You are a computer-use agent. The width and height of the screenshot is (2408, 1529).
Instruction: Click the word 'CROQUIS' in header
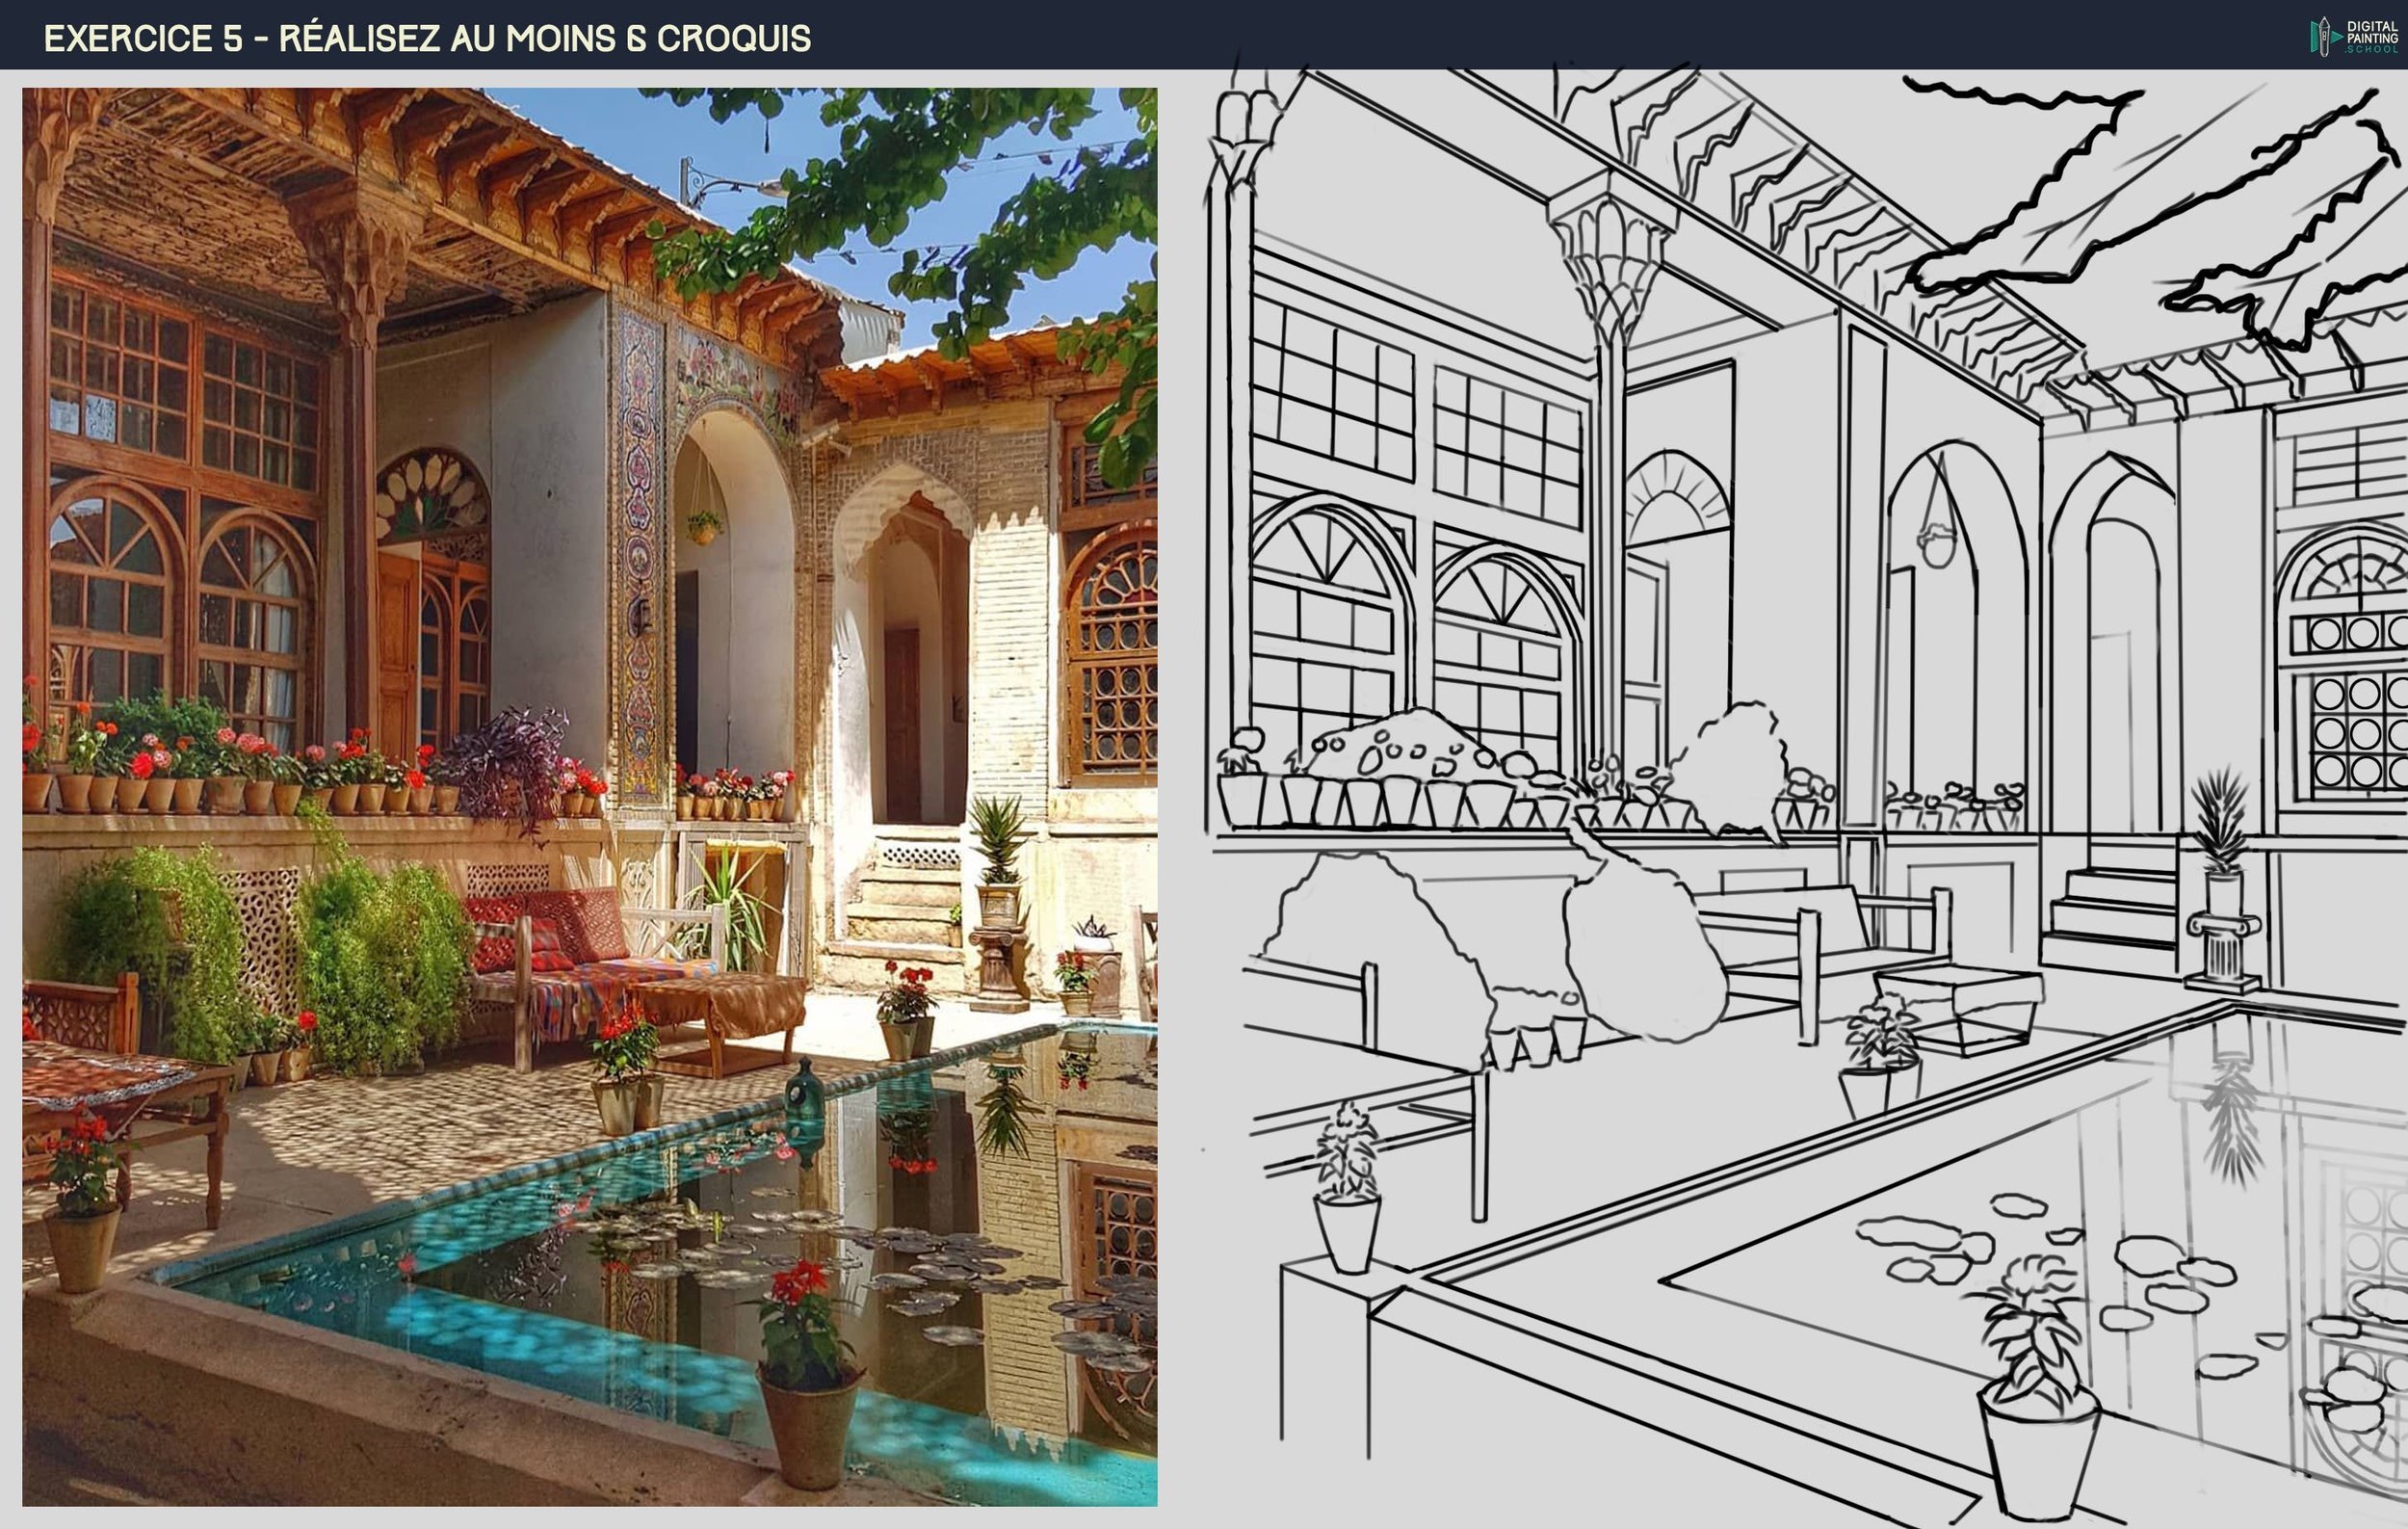click(734, 38)
